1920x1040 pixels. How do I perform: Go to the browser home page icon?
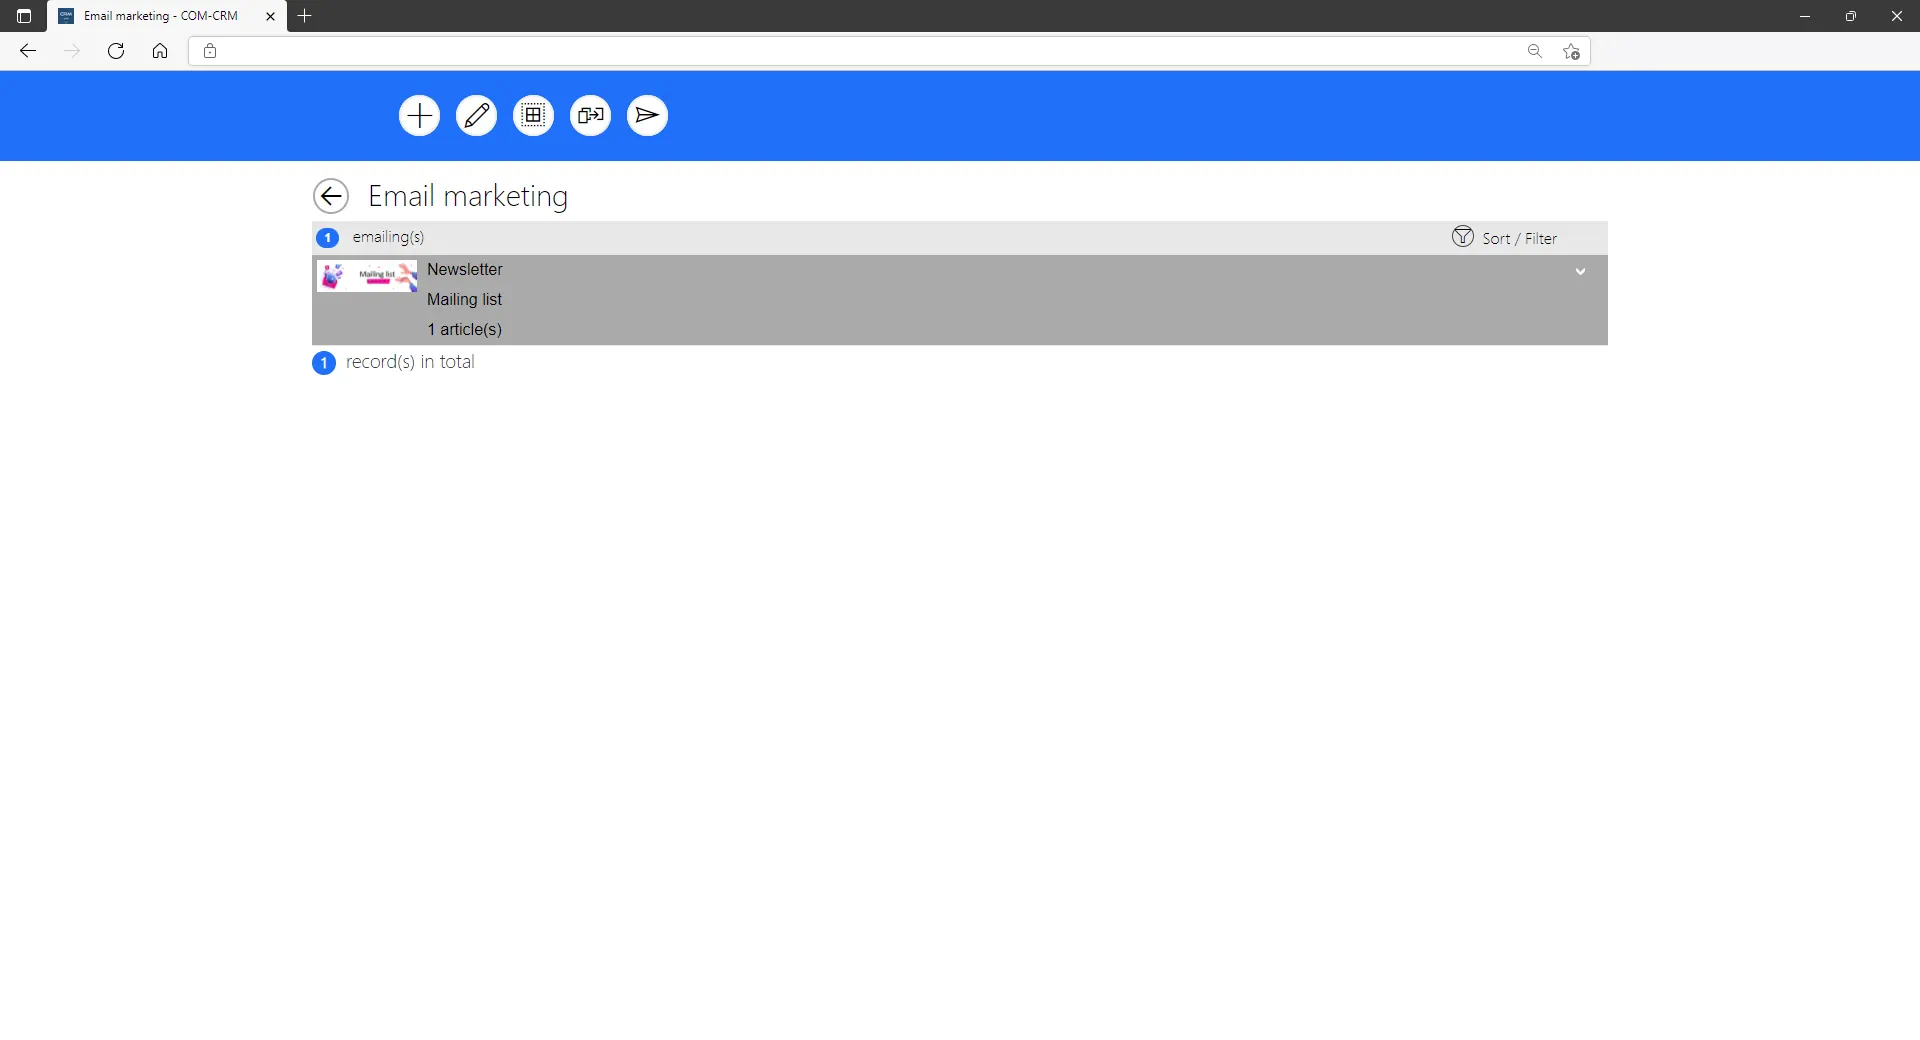tap(160, 51)
